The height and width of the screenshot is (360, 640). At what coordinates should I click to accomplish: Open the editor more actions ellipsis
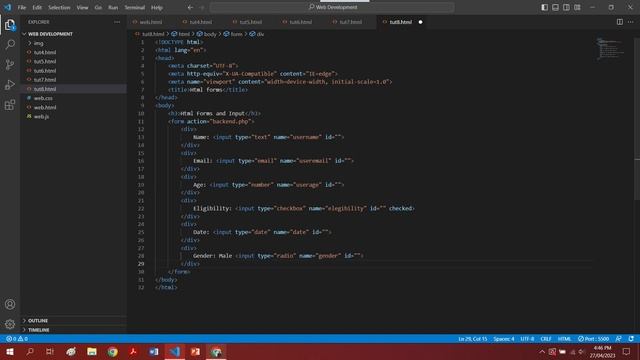(x=631, y=22)
